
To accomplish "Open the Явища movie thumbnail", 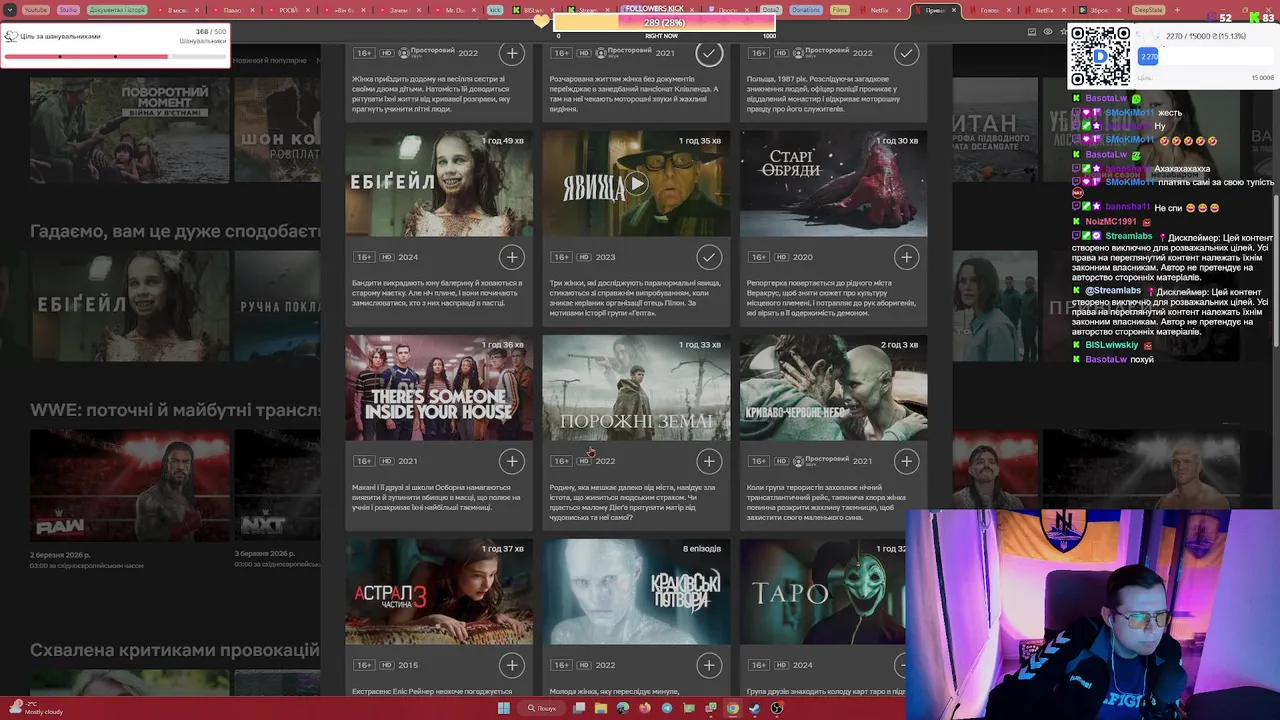I will point(637,184).
